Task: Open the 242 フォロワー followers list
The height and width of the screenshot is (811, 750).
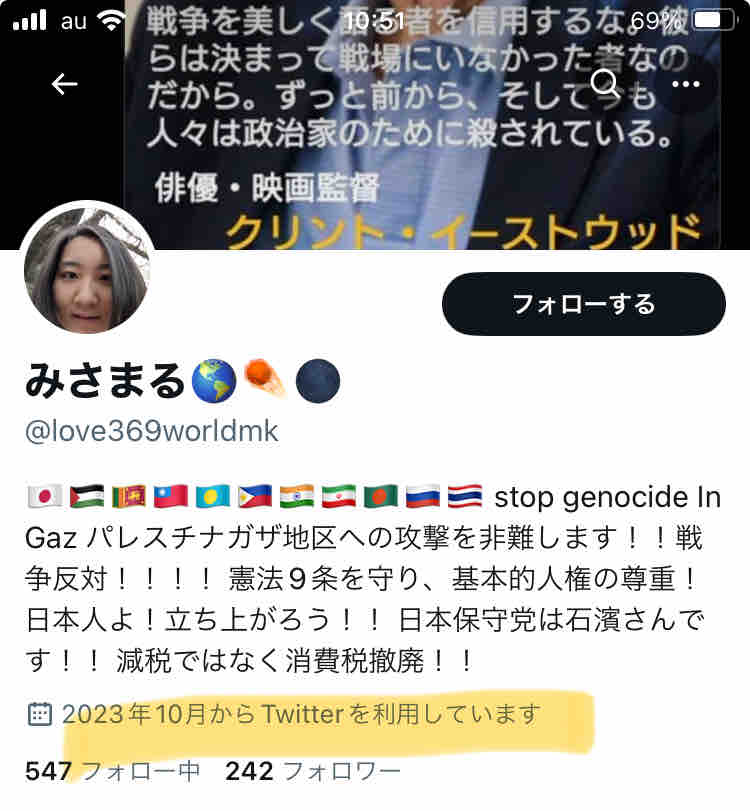Action: (x=313, y=771)
